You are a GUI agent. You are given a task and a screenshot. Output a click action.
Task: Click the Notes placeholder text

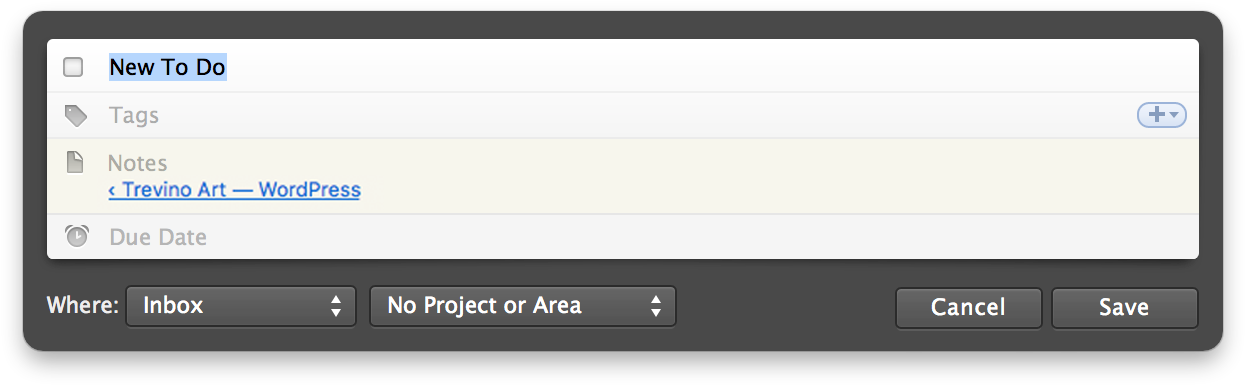pos(138,163)
